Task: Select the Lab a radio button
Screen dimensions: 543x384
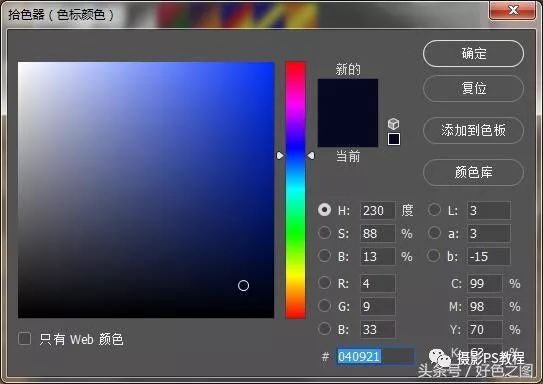Action: 434,233
